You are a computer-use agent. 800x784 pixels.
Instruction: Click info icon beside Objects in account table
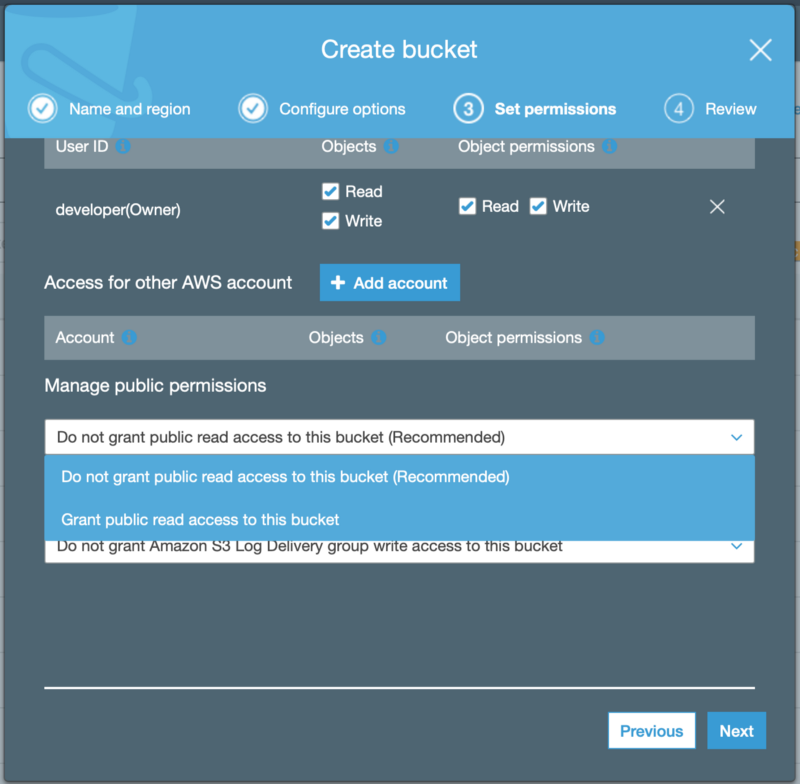(379, 338)
